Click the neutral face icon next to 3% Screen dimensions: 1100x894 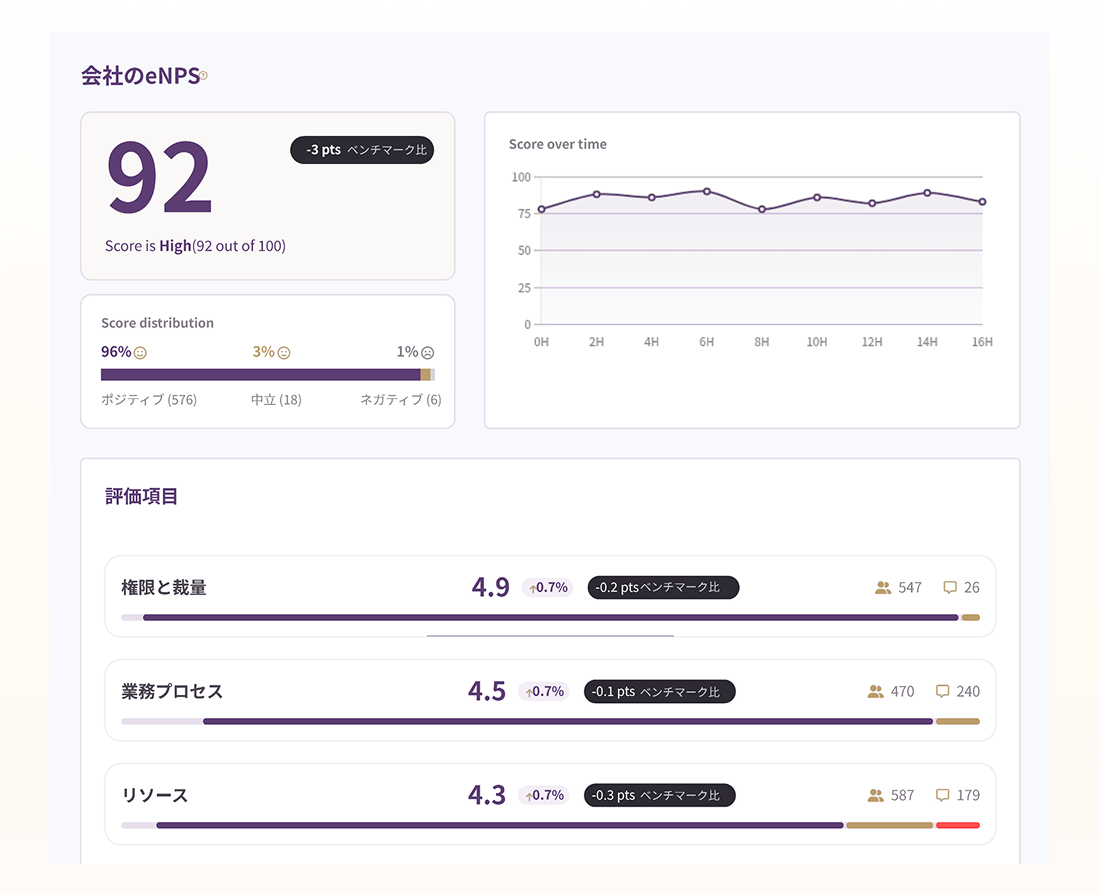[x=284, y=352]
